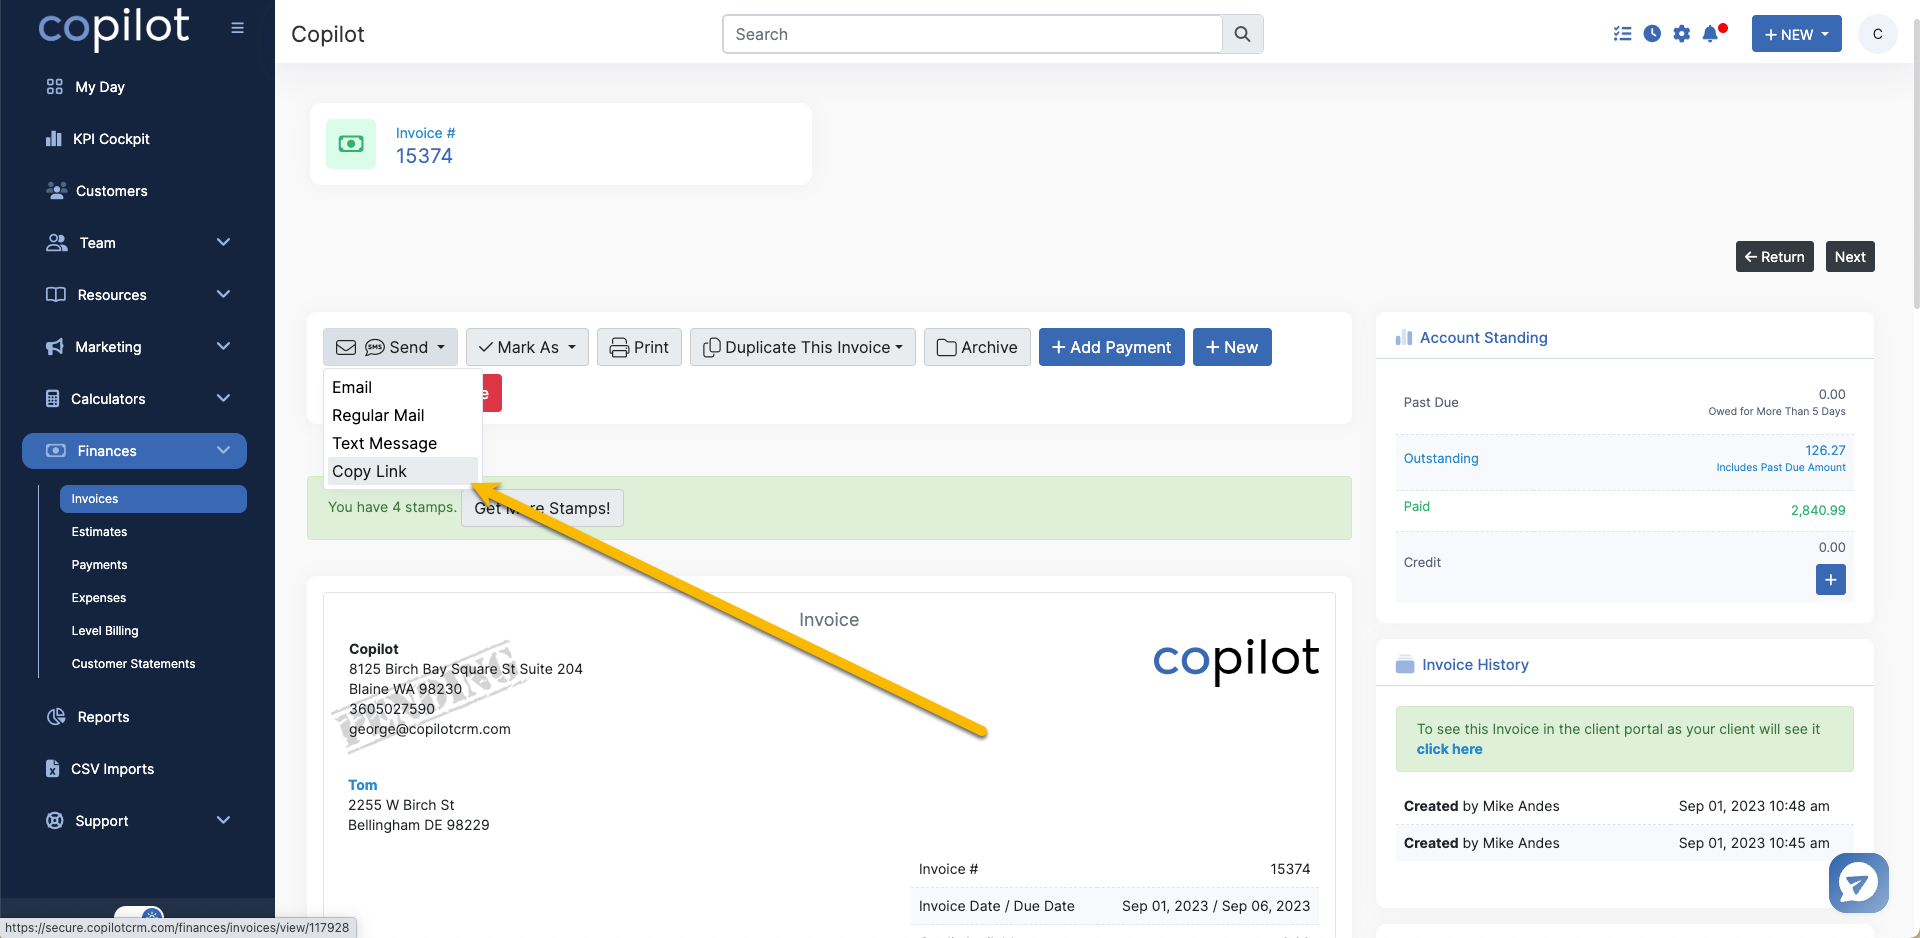This screenshot has height=938, width=1920.
Task: Print the invoice
Action: 639,347
